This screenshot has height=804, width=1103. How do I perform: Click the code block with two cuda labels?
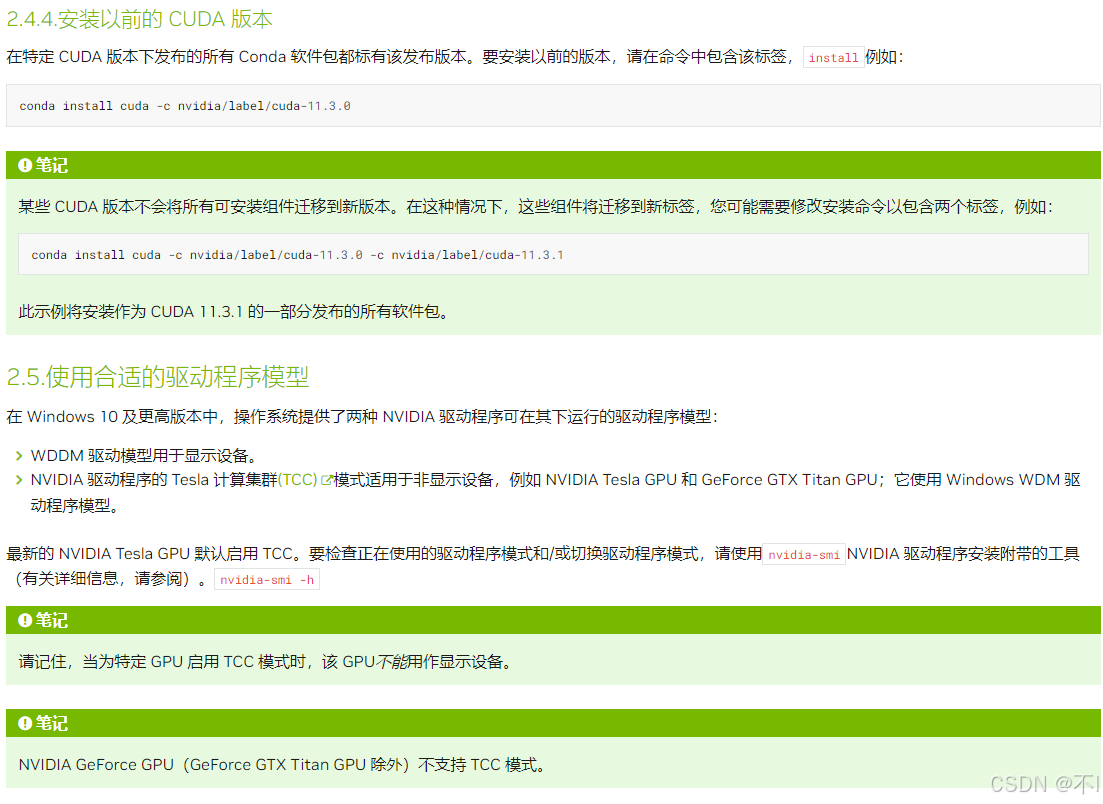pyautogui.click(x=551, y=254)
